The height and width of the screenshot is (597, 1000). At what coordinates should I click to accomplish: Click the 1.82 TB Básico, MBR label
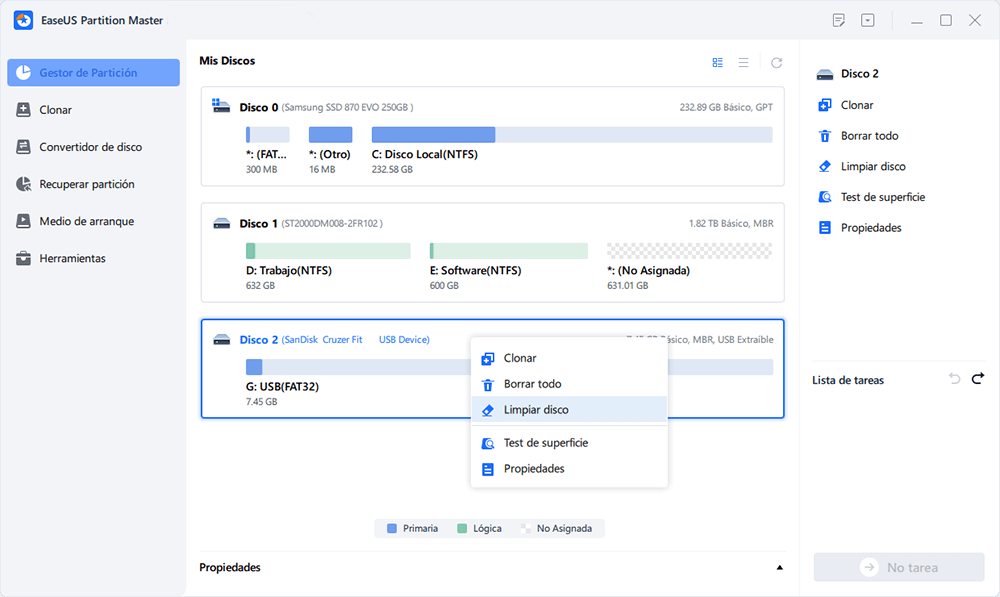coord(731,223)
